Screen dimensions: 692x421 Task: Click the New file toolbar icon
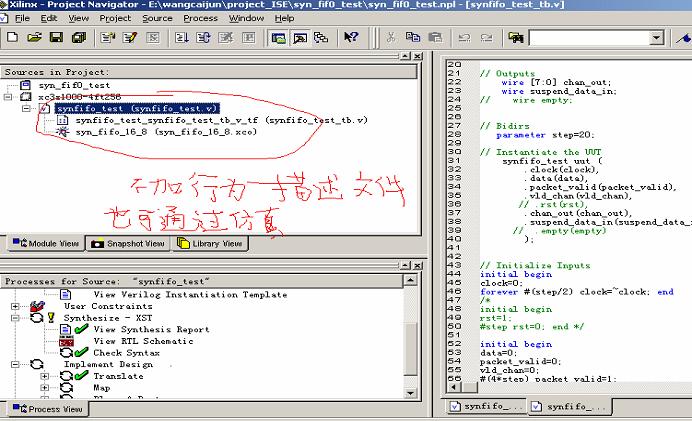pos(13,37)
